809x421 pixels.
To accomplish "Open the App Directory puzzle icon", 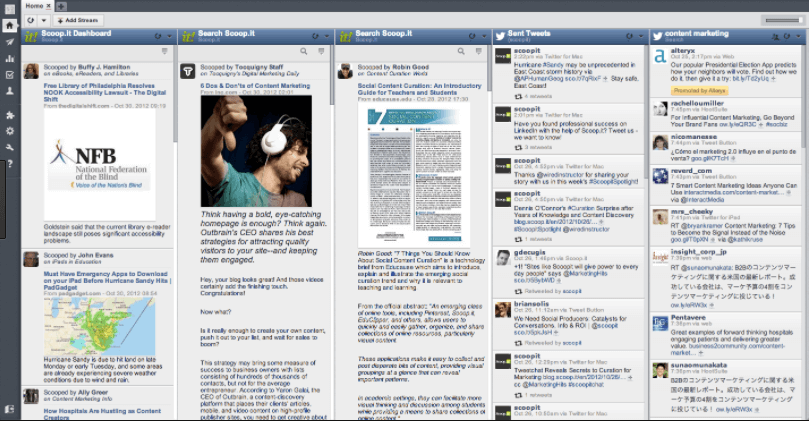I will point(10,115).
